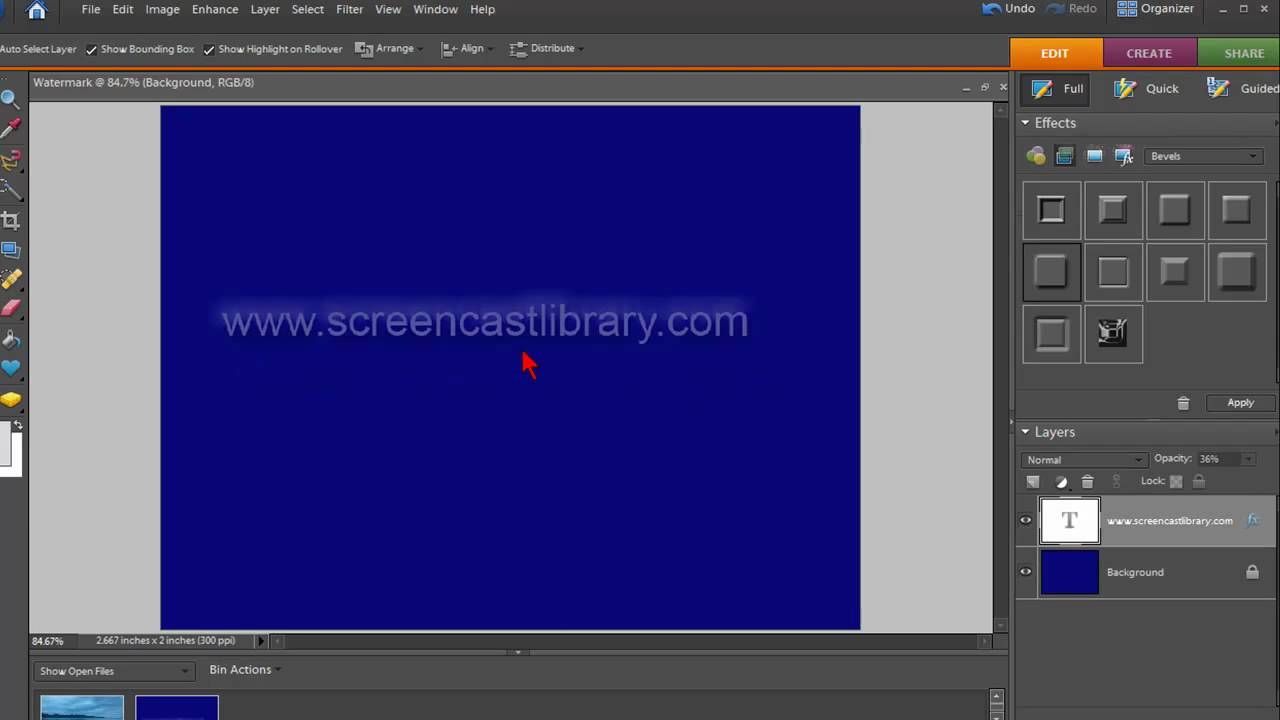Screen dimensions: 1280x720
Task: Open the Distribute dropdown
Action: point(546,48)
